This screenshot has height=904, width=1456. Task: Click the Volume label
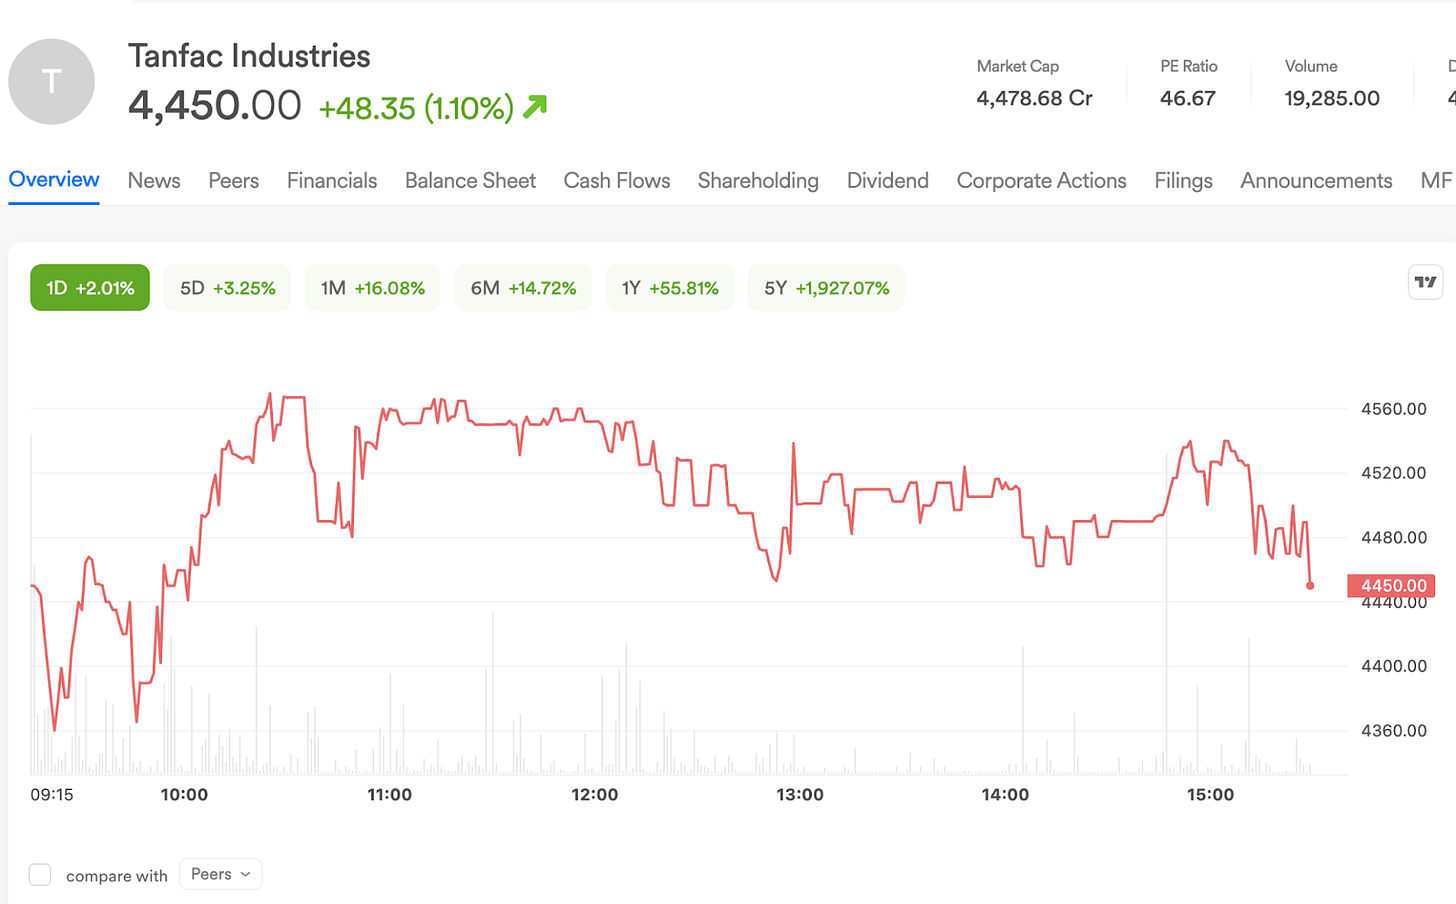[x=1311, y=66]
